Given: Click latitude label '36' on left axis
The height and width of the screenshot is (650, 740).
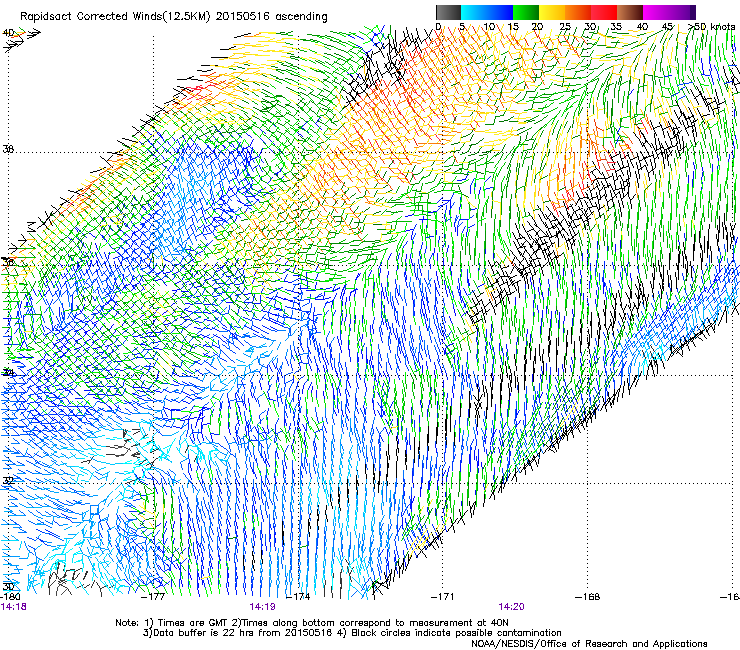Looking at the screenshot, I should pyautogui.click(x=8, y=262).
